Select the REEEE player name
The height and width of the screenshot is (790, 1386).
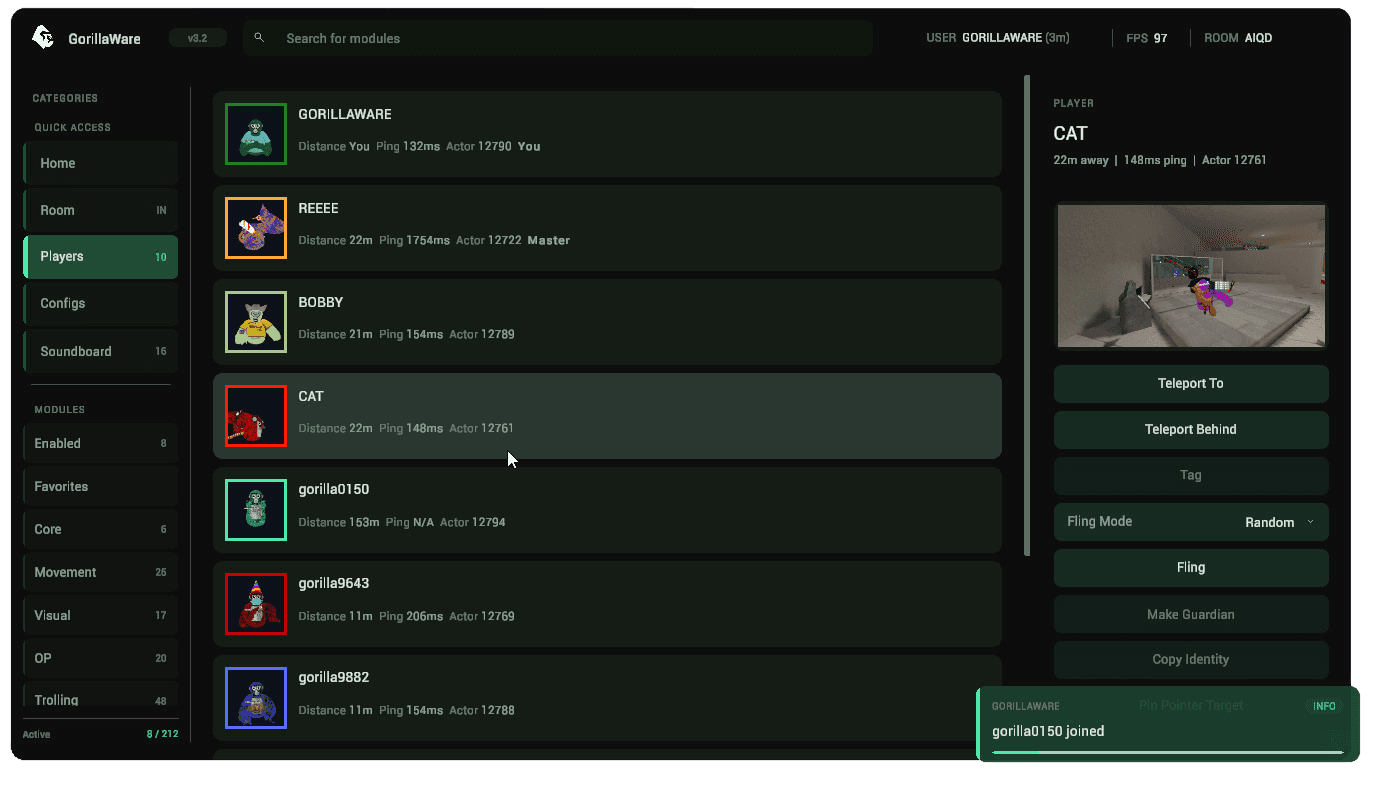coord(318,208)
